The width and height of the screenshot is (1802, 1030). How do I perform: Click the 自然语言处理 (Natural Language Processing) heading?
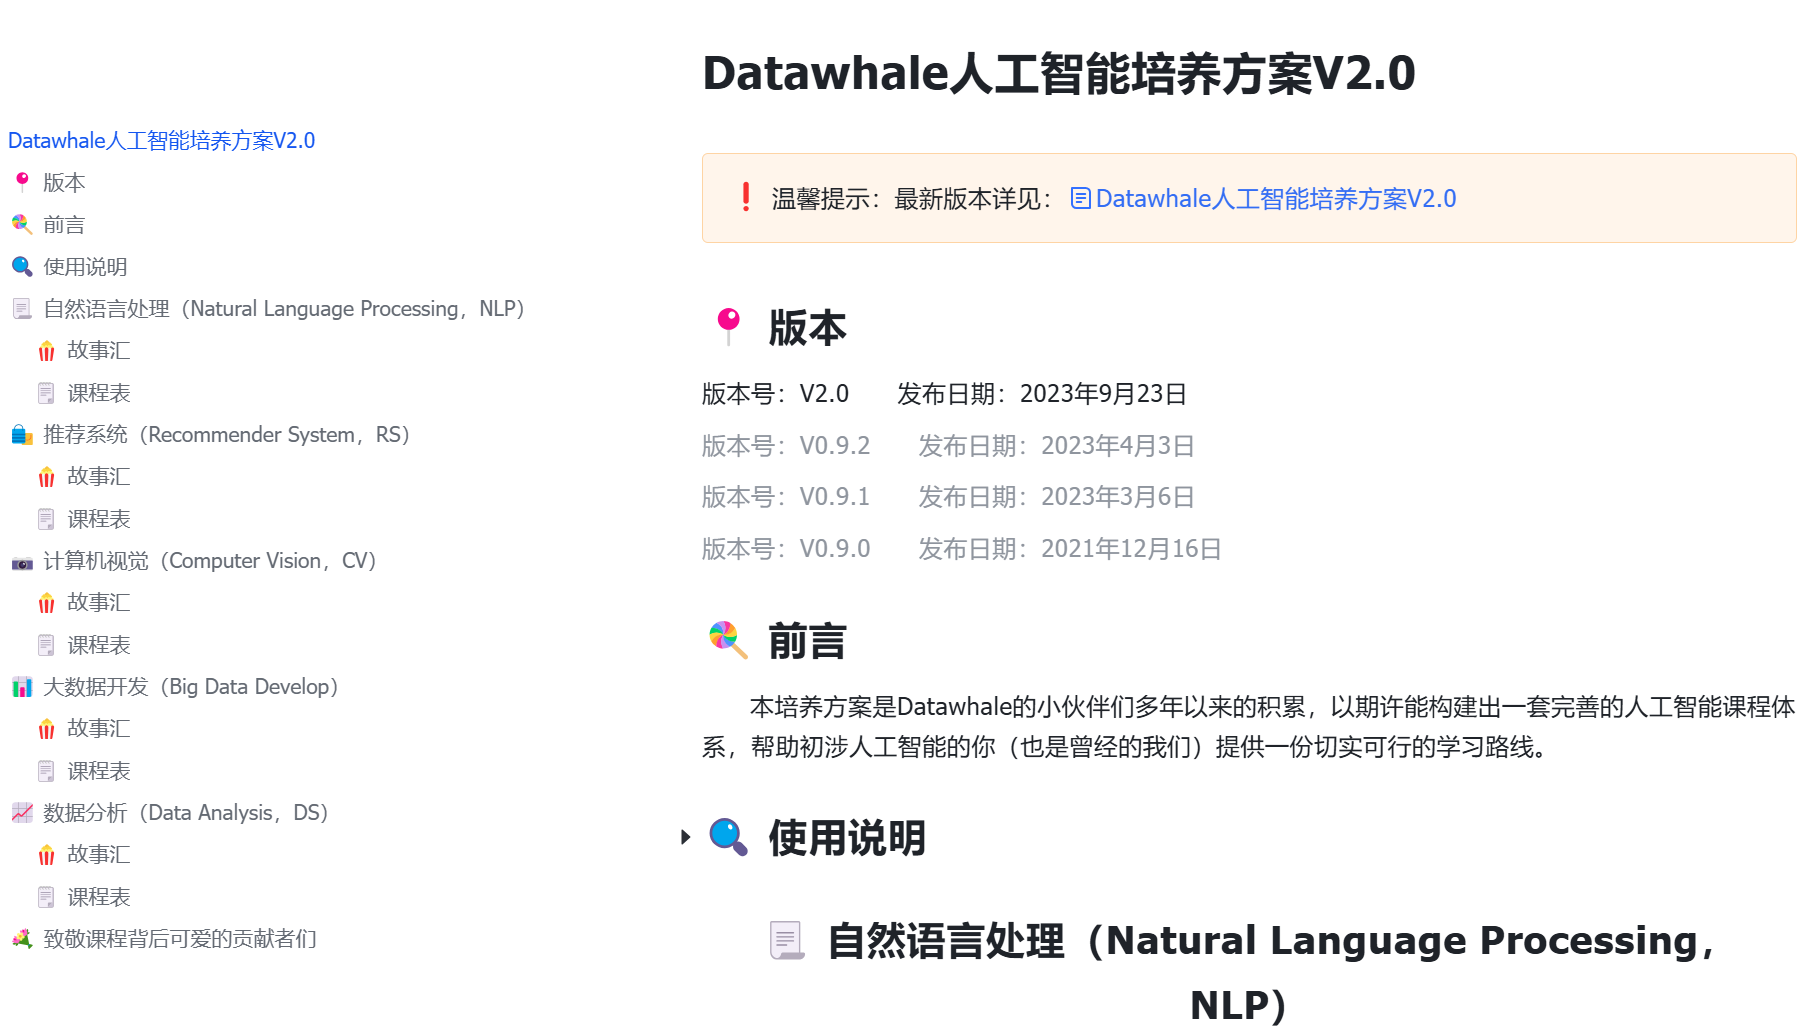tap(1271, 972)
